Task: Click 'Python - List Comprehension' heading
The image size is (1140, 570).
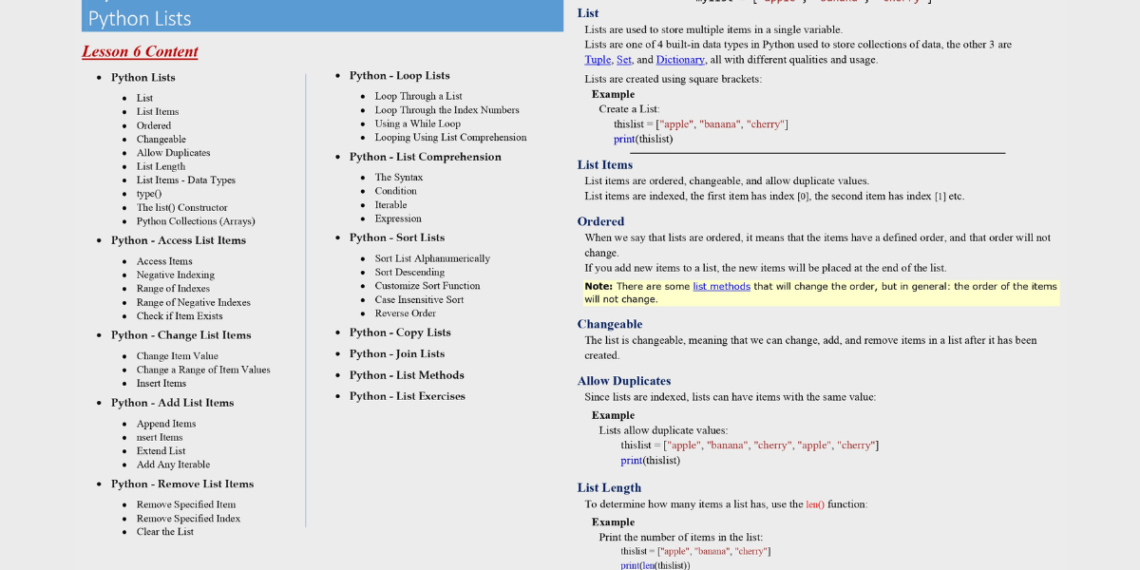Action: (425, 157)
